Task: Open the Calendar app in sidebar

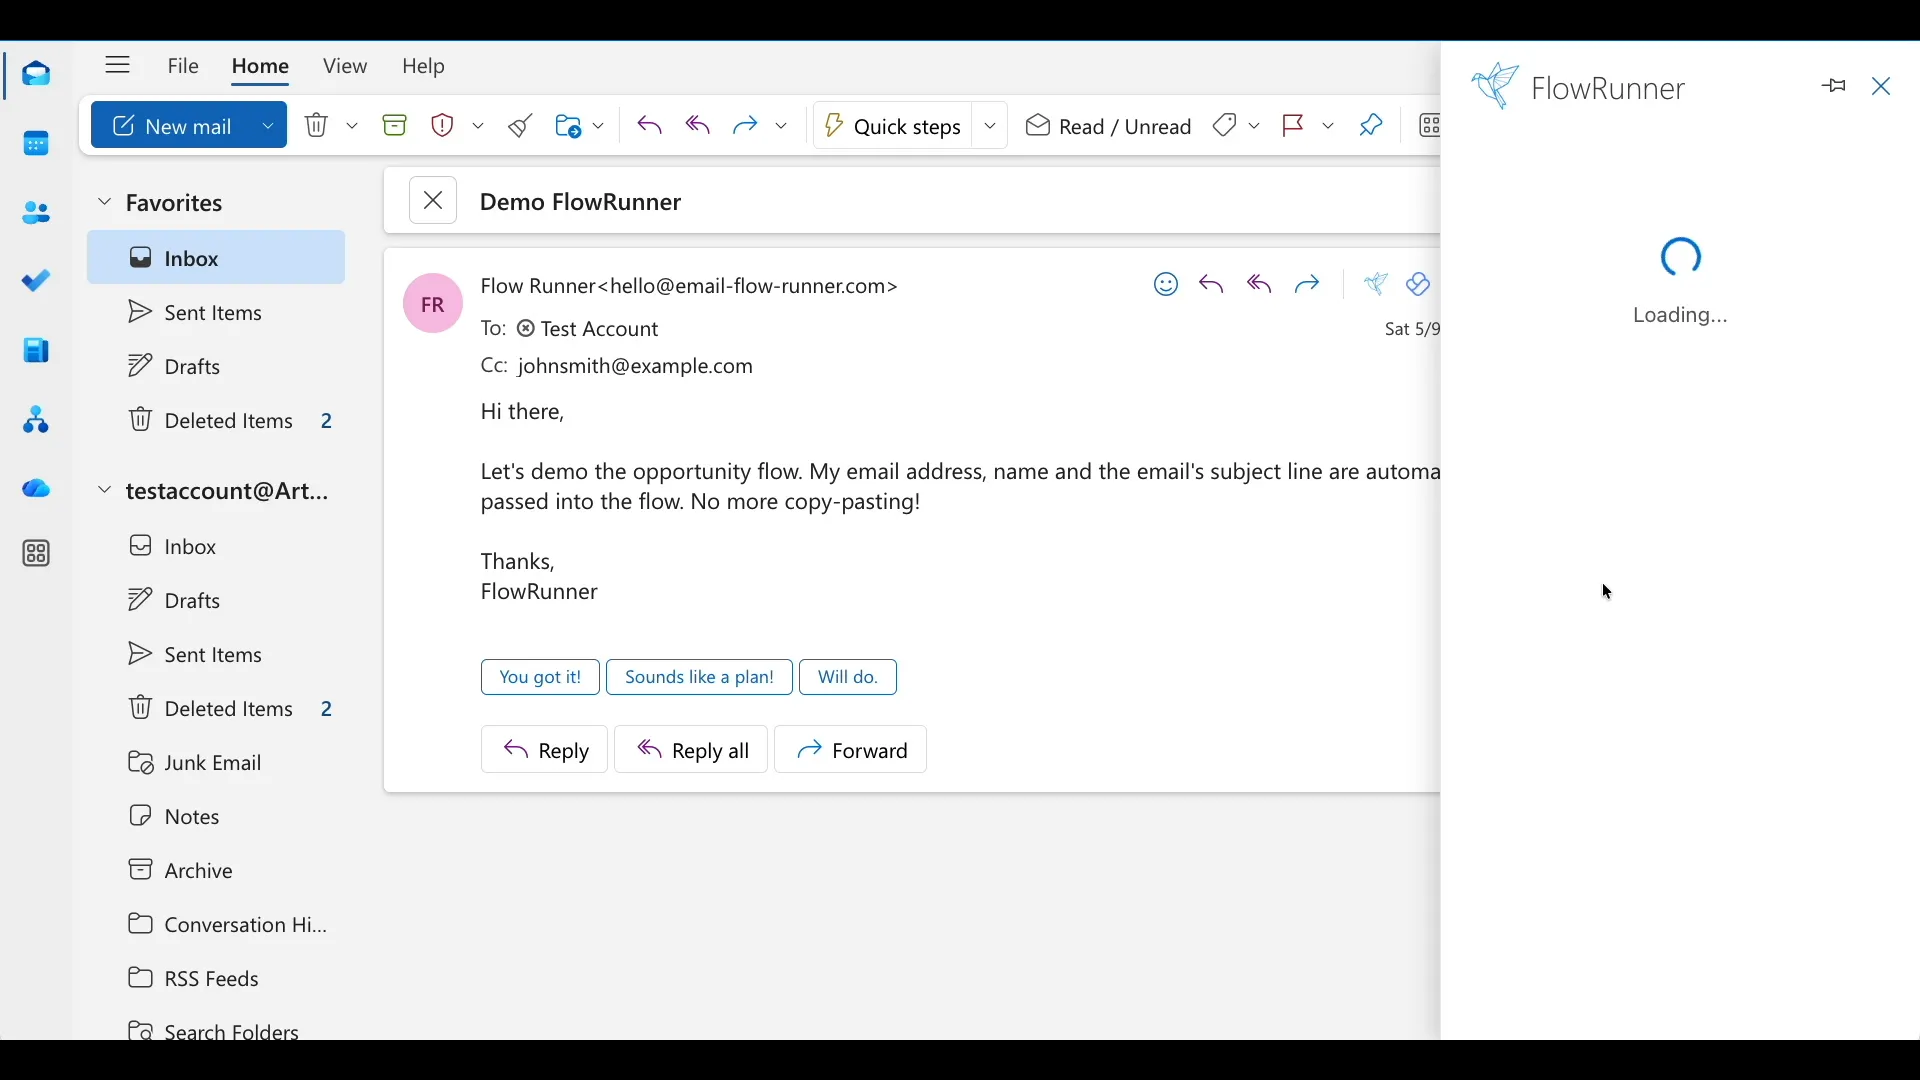Action: (37, 145)
